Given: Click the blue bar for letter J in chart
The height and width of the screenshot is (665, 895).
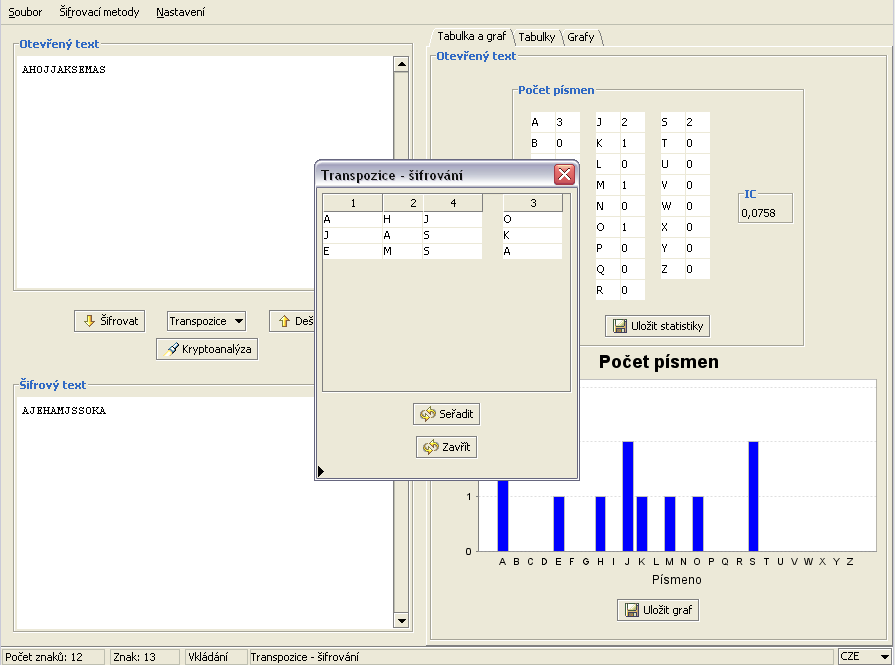Looking at the screenshot, I should pos(628,496).
